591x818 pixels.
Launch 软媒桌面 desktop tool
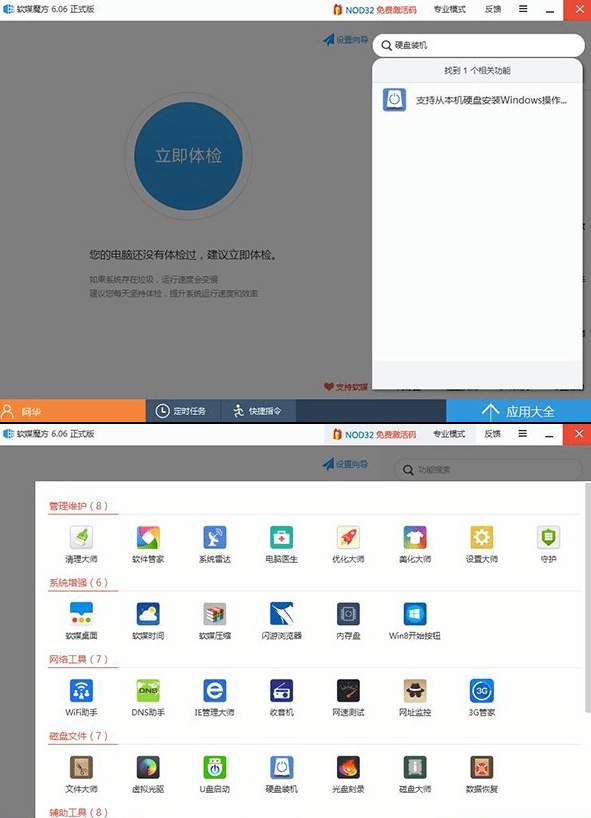click(81, 621)
